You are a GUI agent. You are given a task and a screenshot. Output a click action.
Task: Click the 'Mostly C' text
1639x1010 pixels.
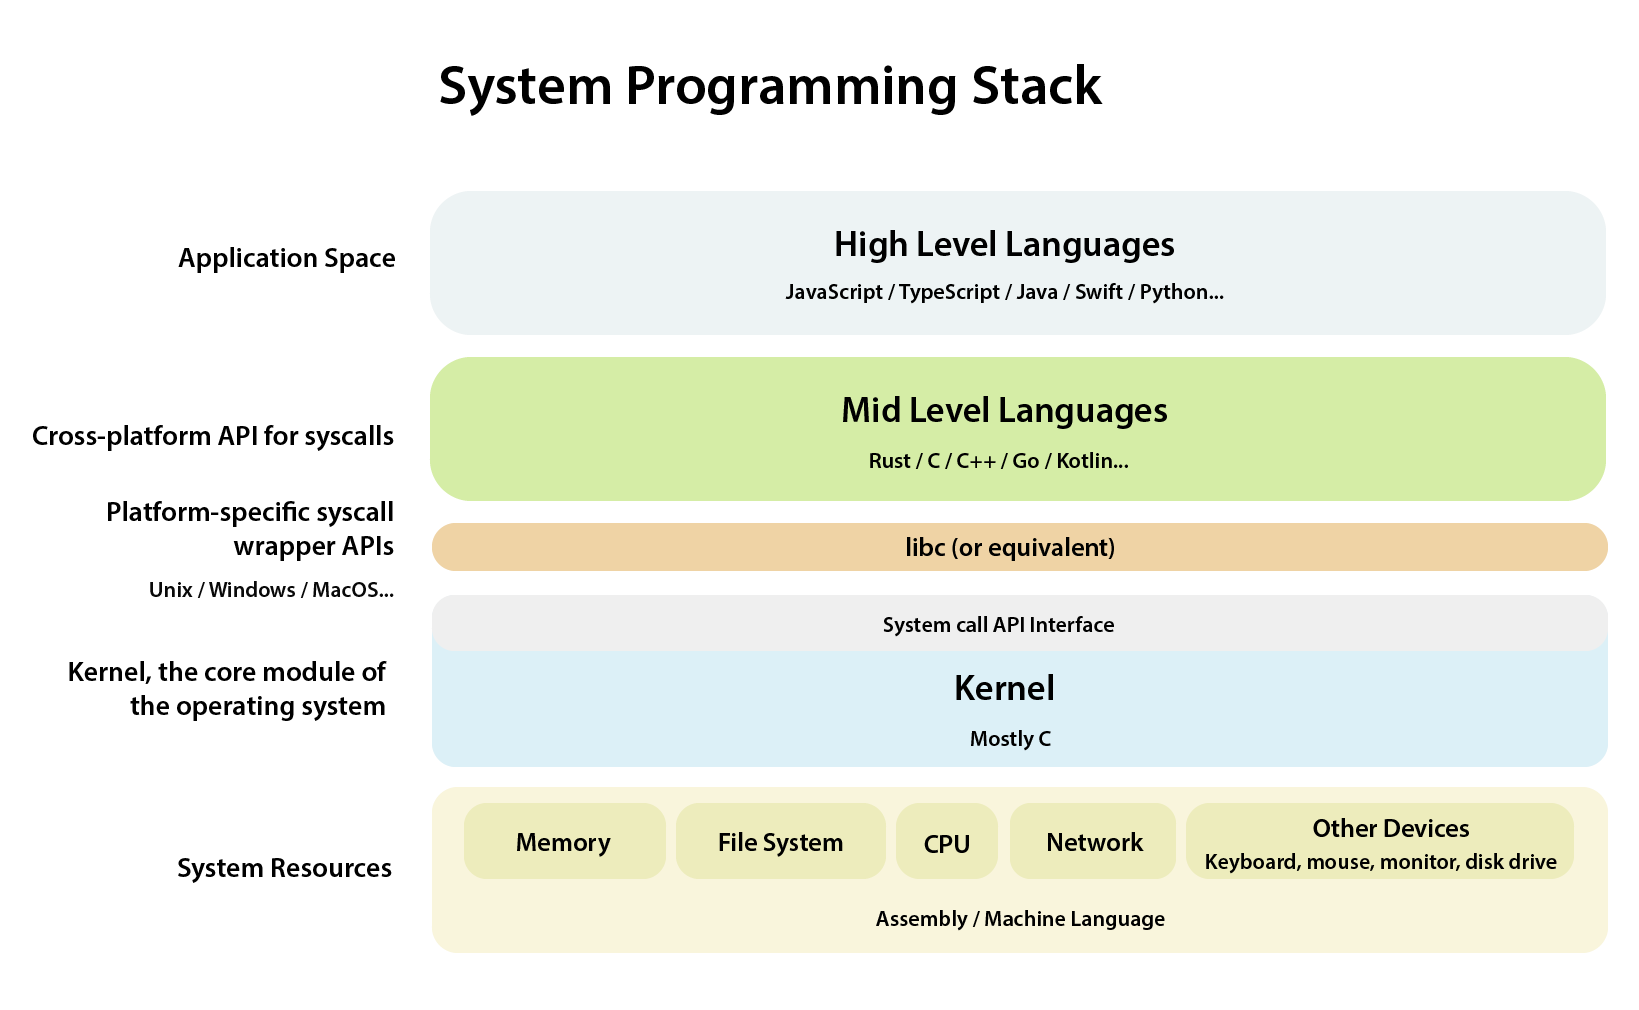pyautogui.click(x=1010, y=739)
